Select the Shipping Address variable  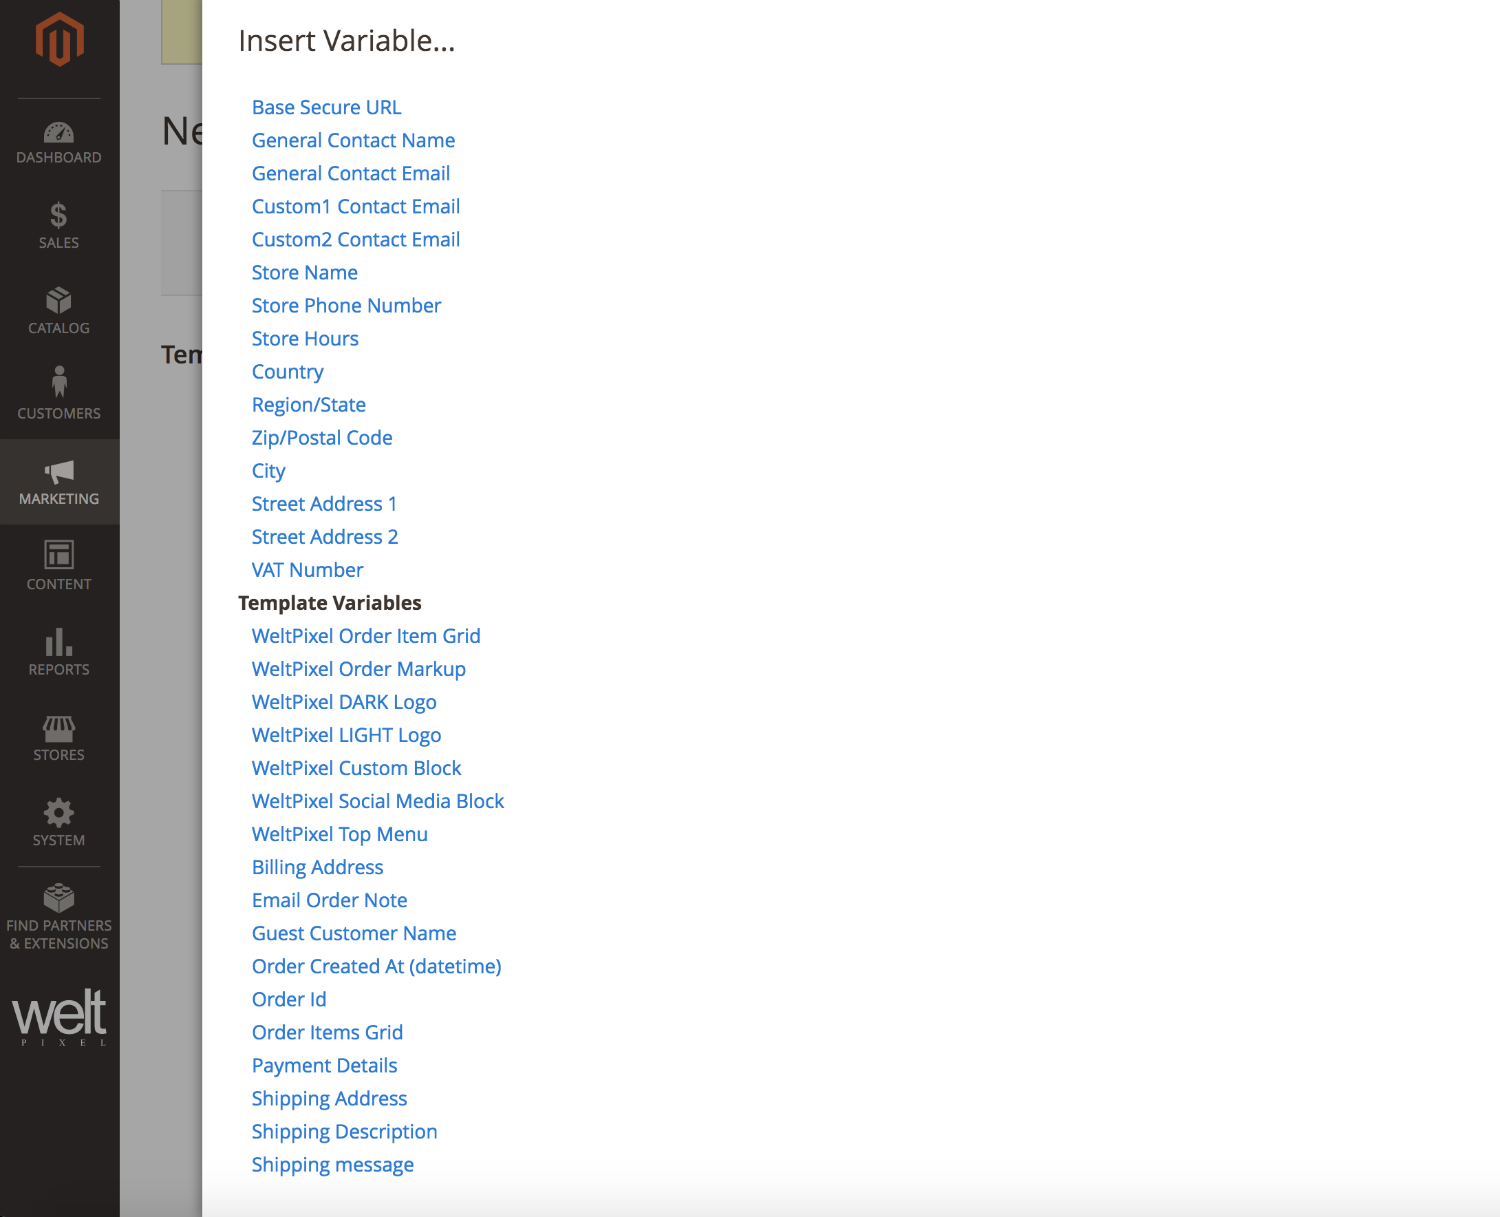click(x=329, y=1098)
